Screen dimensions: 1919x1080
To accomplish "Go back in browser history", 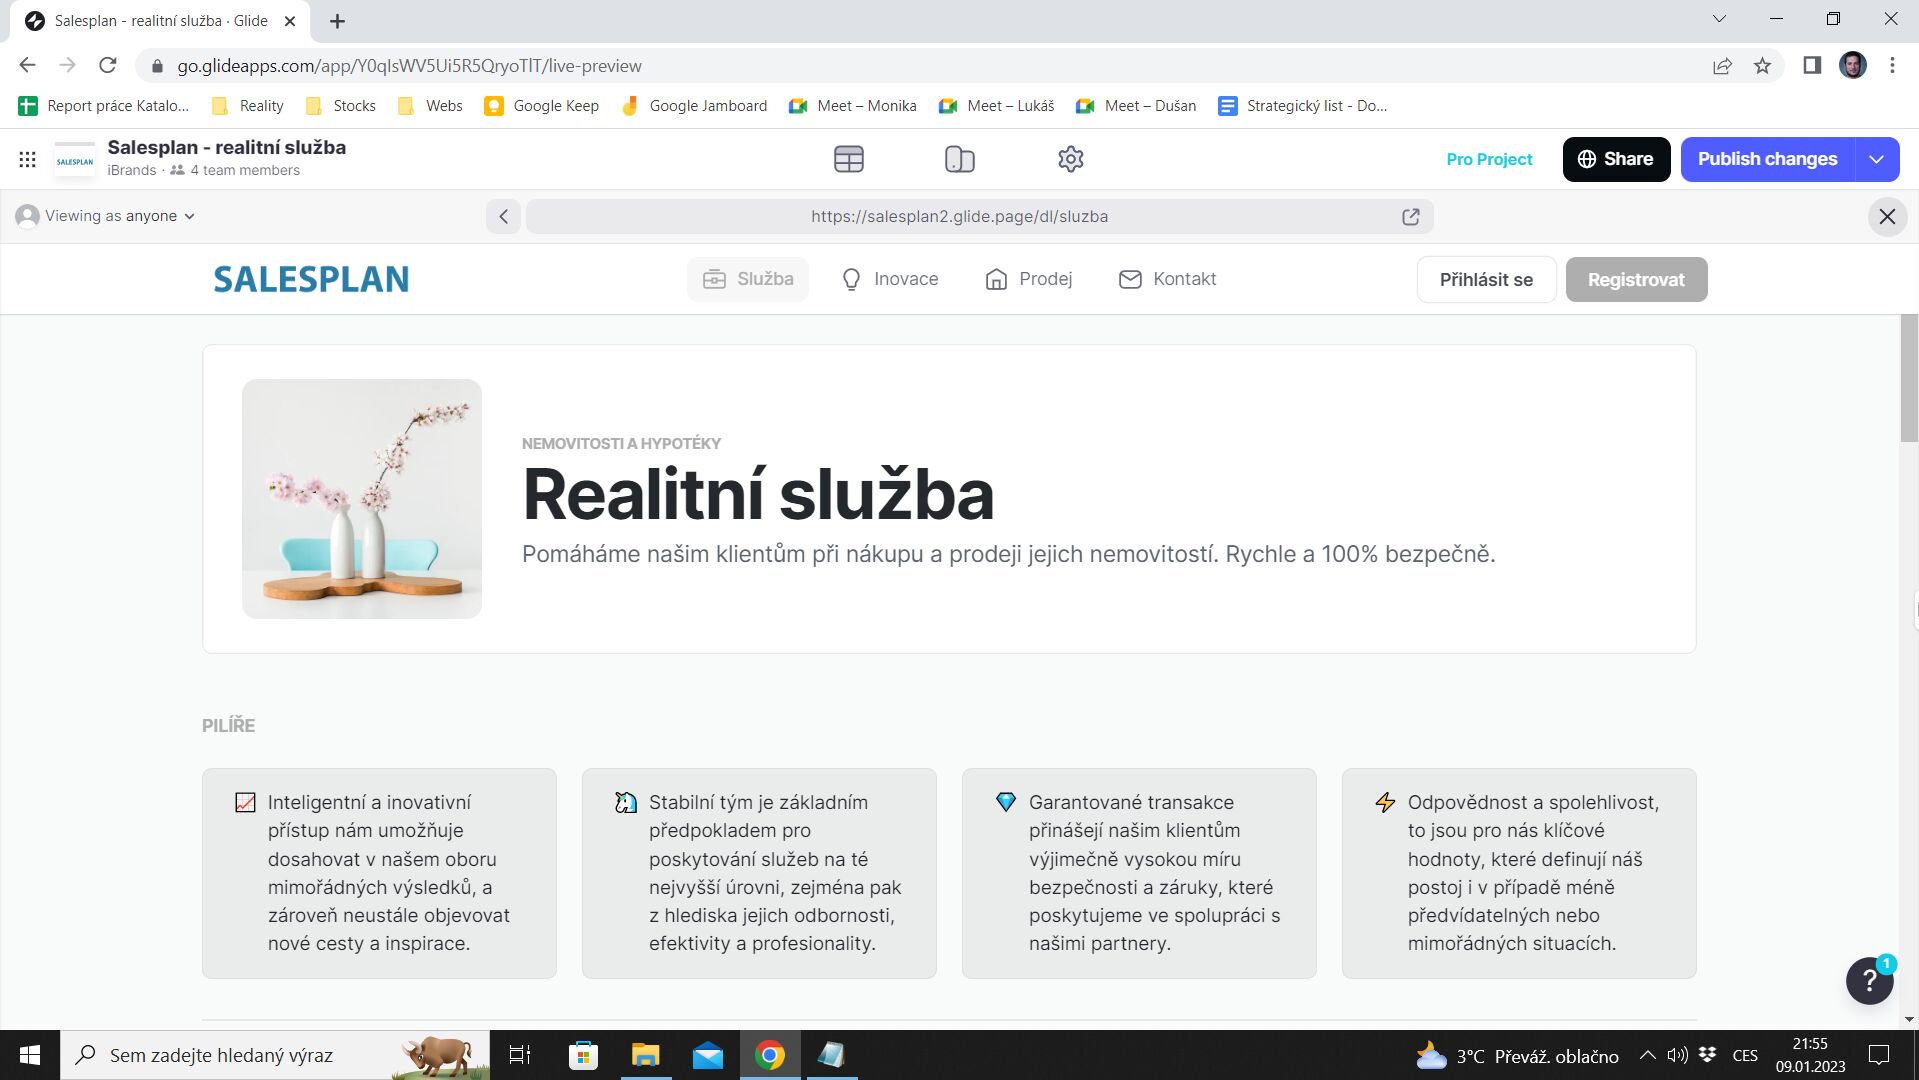I will coord(27,66).
